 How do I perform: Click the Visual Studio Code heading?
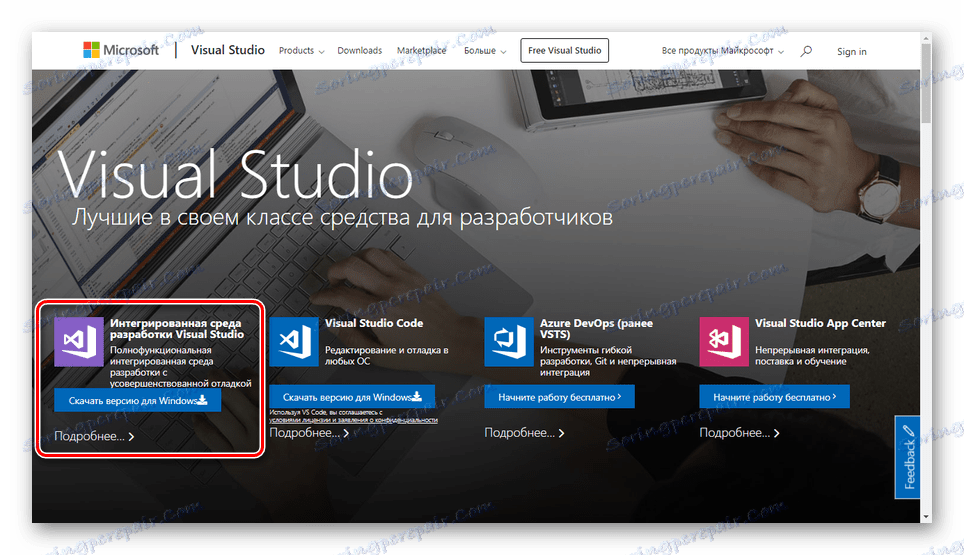tap(374, 323)
